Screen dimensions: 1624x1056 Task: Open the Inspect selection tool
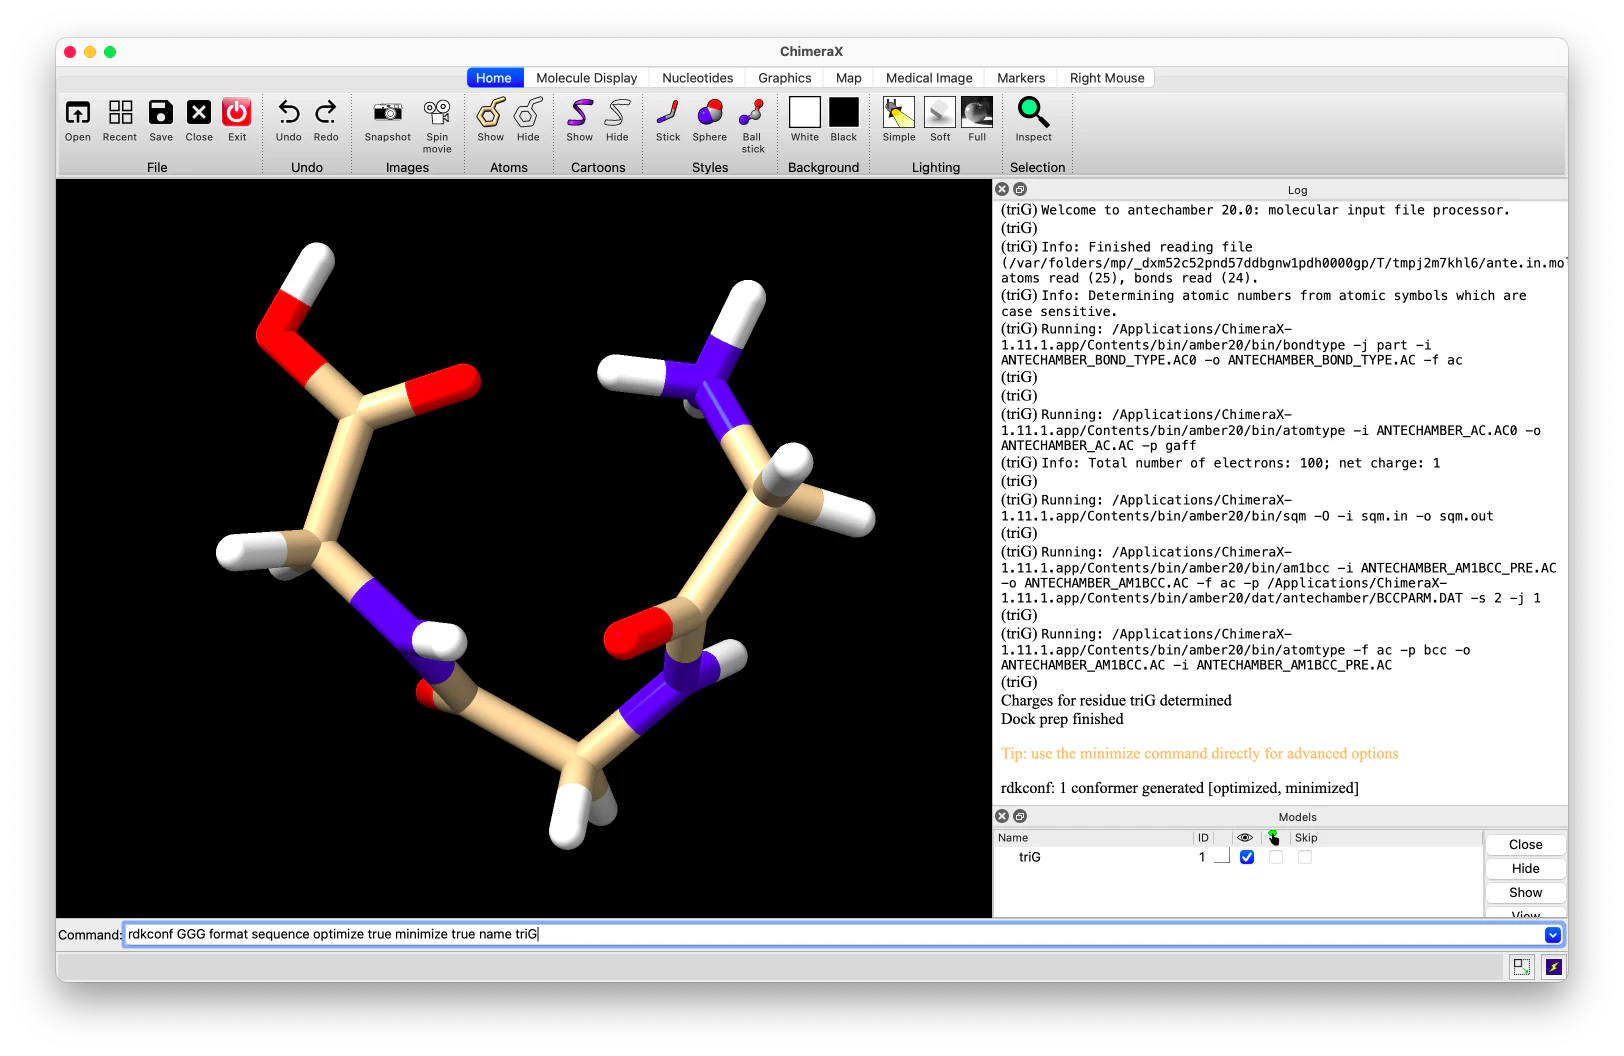click(x=1034, y=120)
